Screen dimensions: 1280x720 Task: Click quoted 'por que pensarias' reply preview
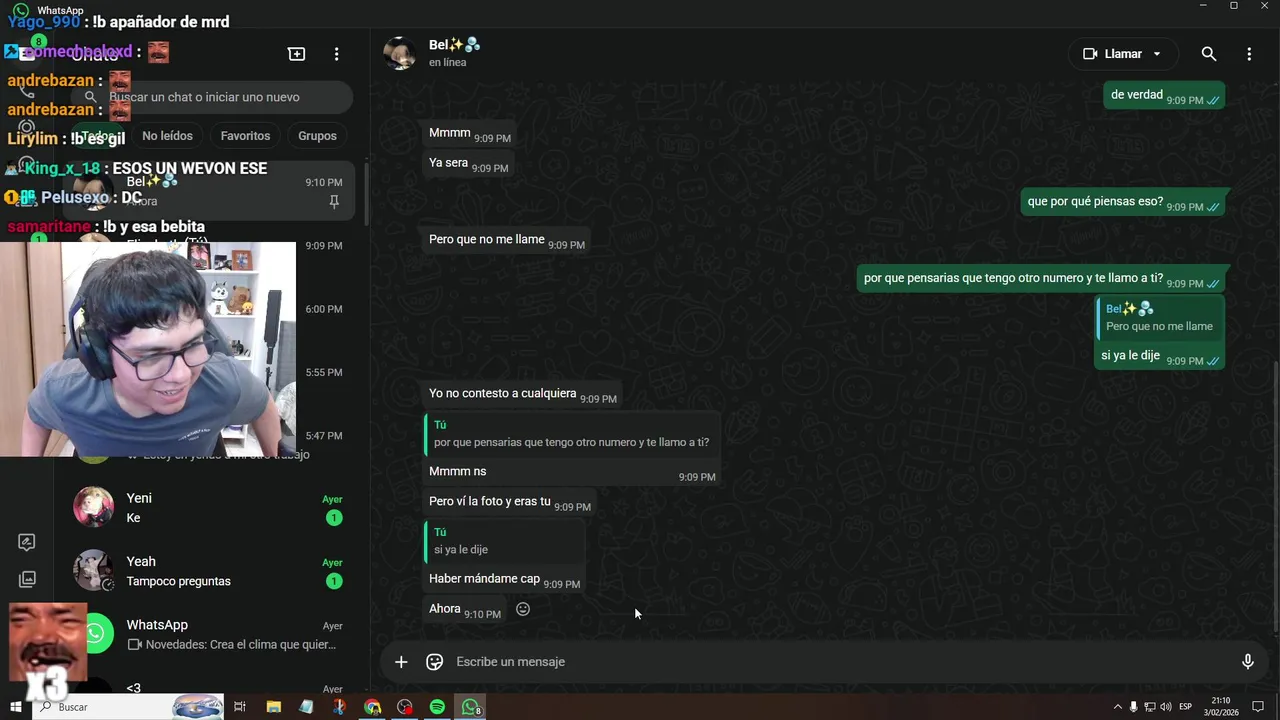click(x=571, y=434)
